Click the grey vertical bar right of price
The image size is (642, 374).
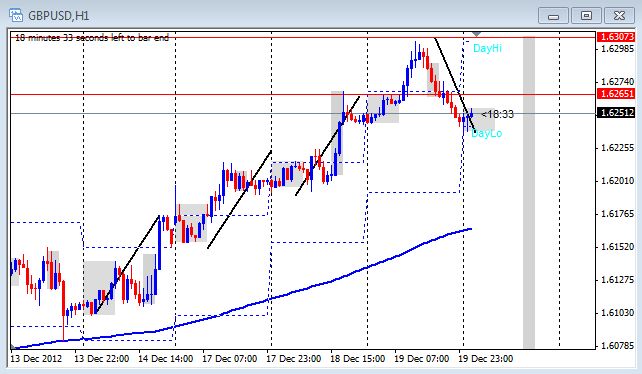point(529,192)
